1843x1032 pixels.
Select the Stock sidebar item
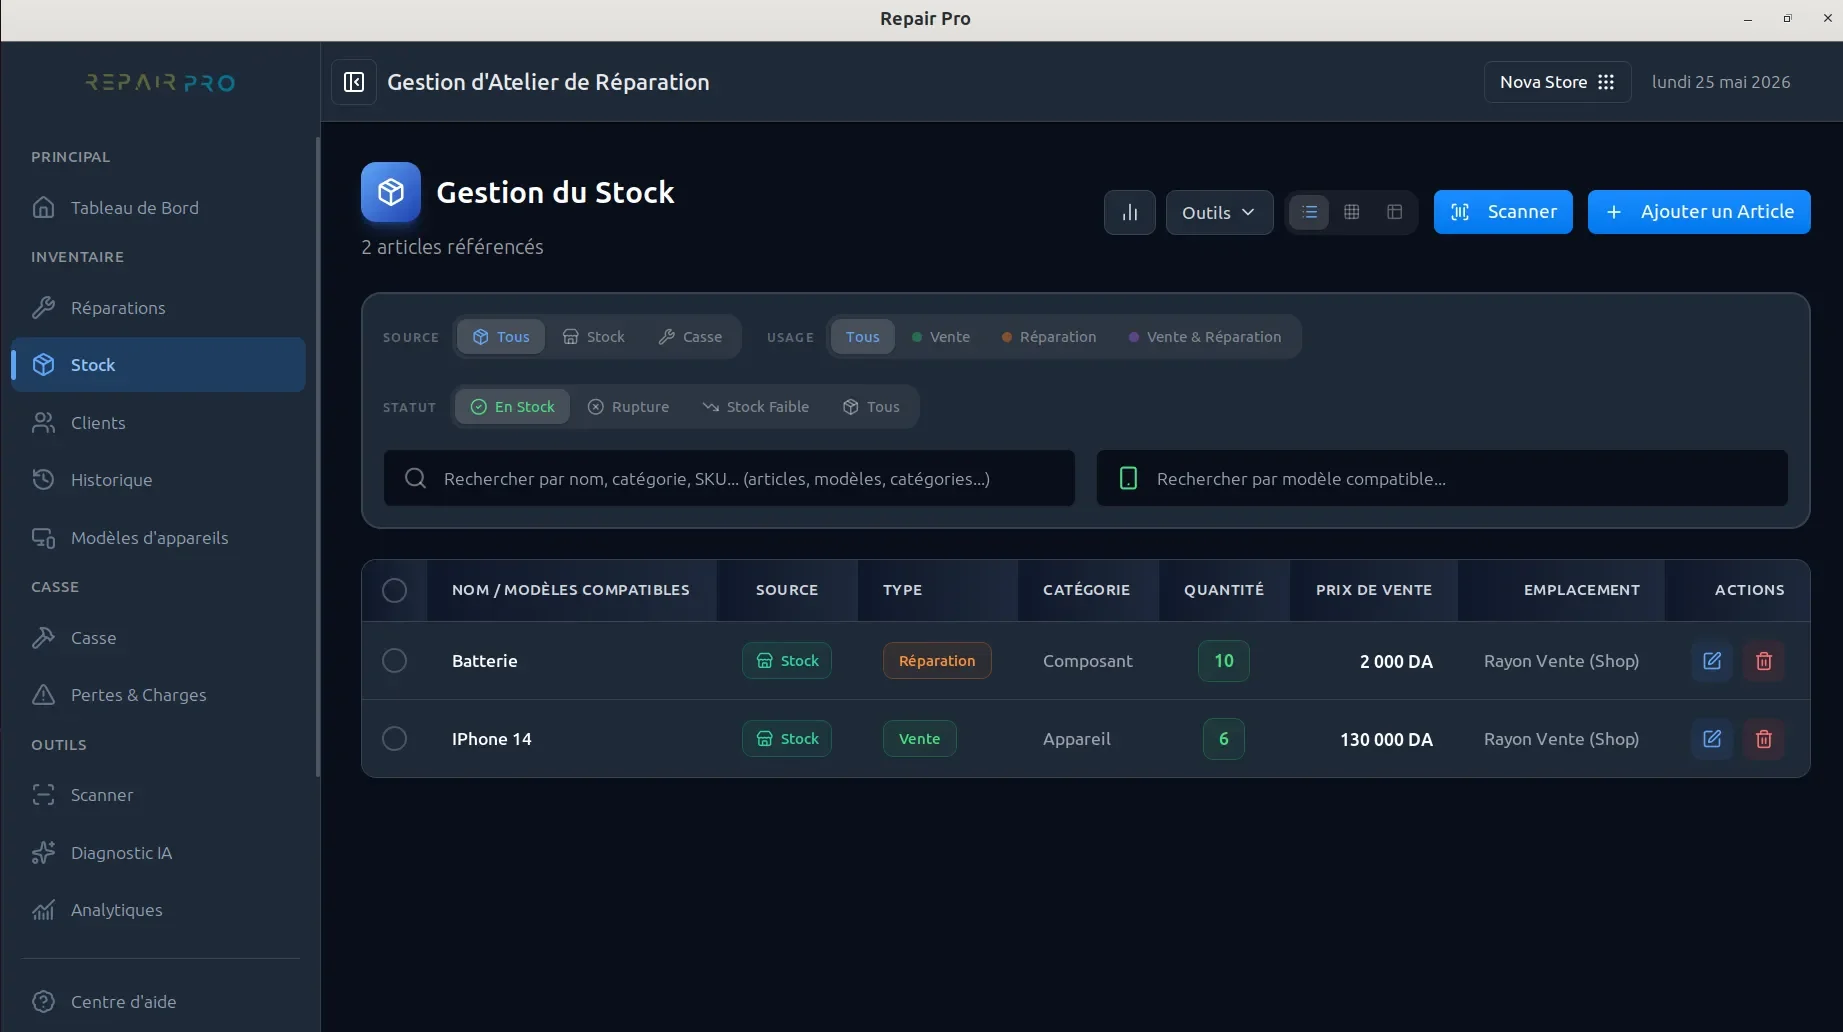158,365
